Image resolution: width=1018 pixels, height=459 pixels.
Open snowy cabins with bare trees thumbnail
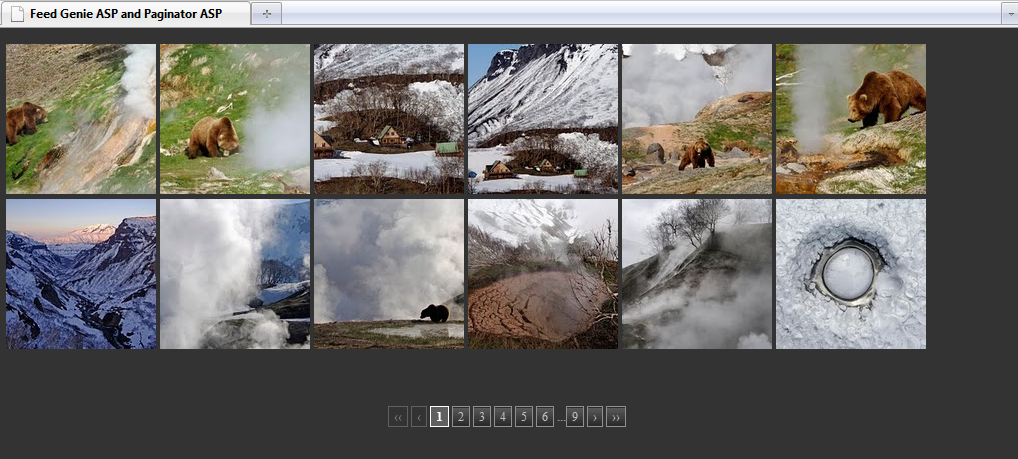click(389, 119)
